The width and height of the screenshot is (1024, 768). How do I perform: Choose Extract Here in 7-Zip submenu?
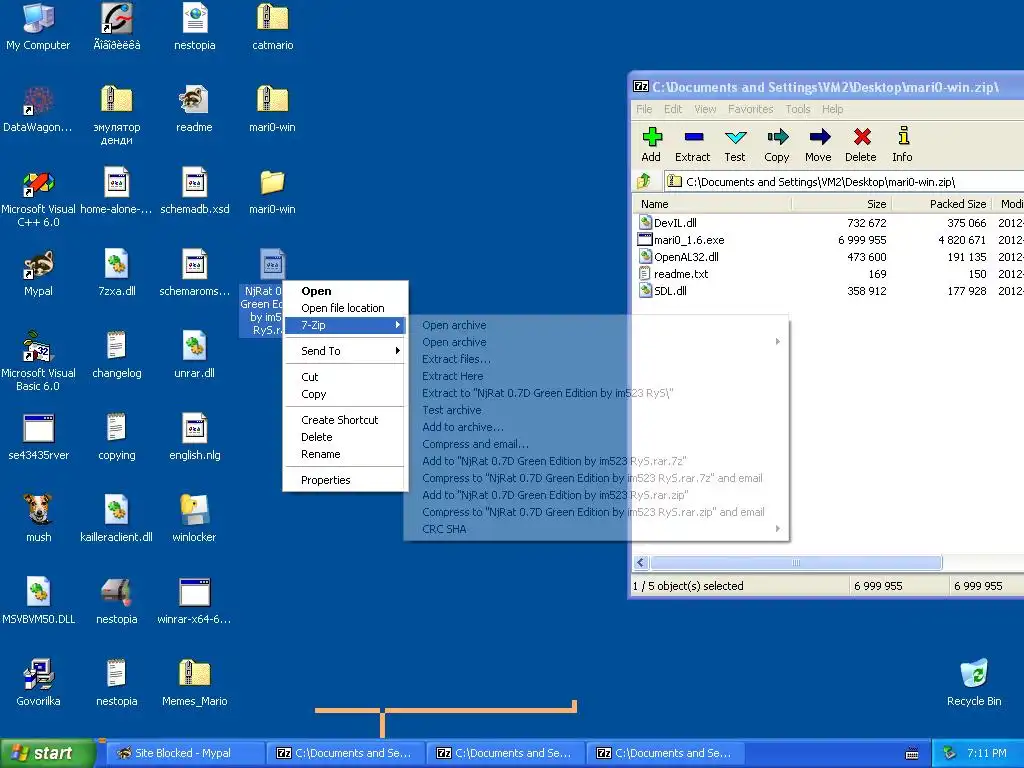pyautogui.click(x=596, y=376)
